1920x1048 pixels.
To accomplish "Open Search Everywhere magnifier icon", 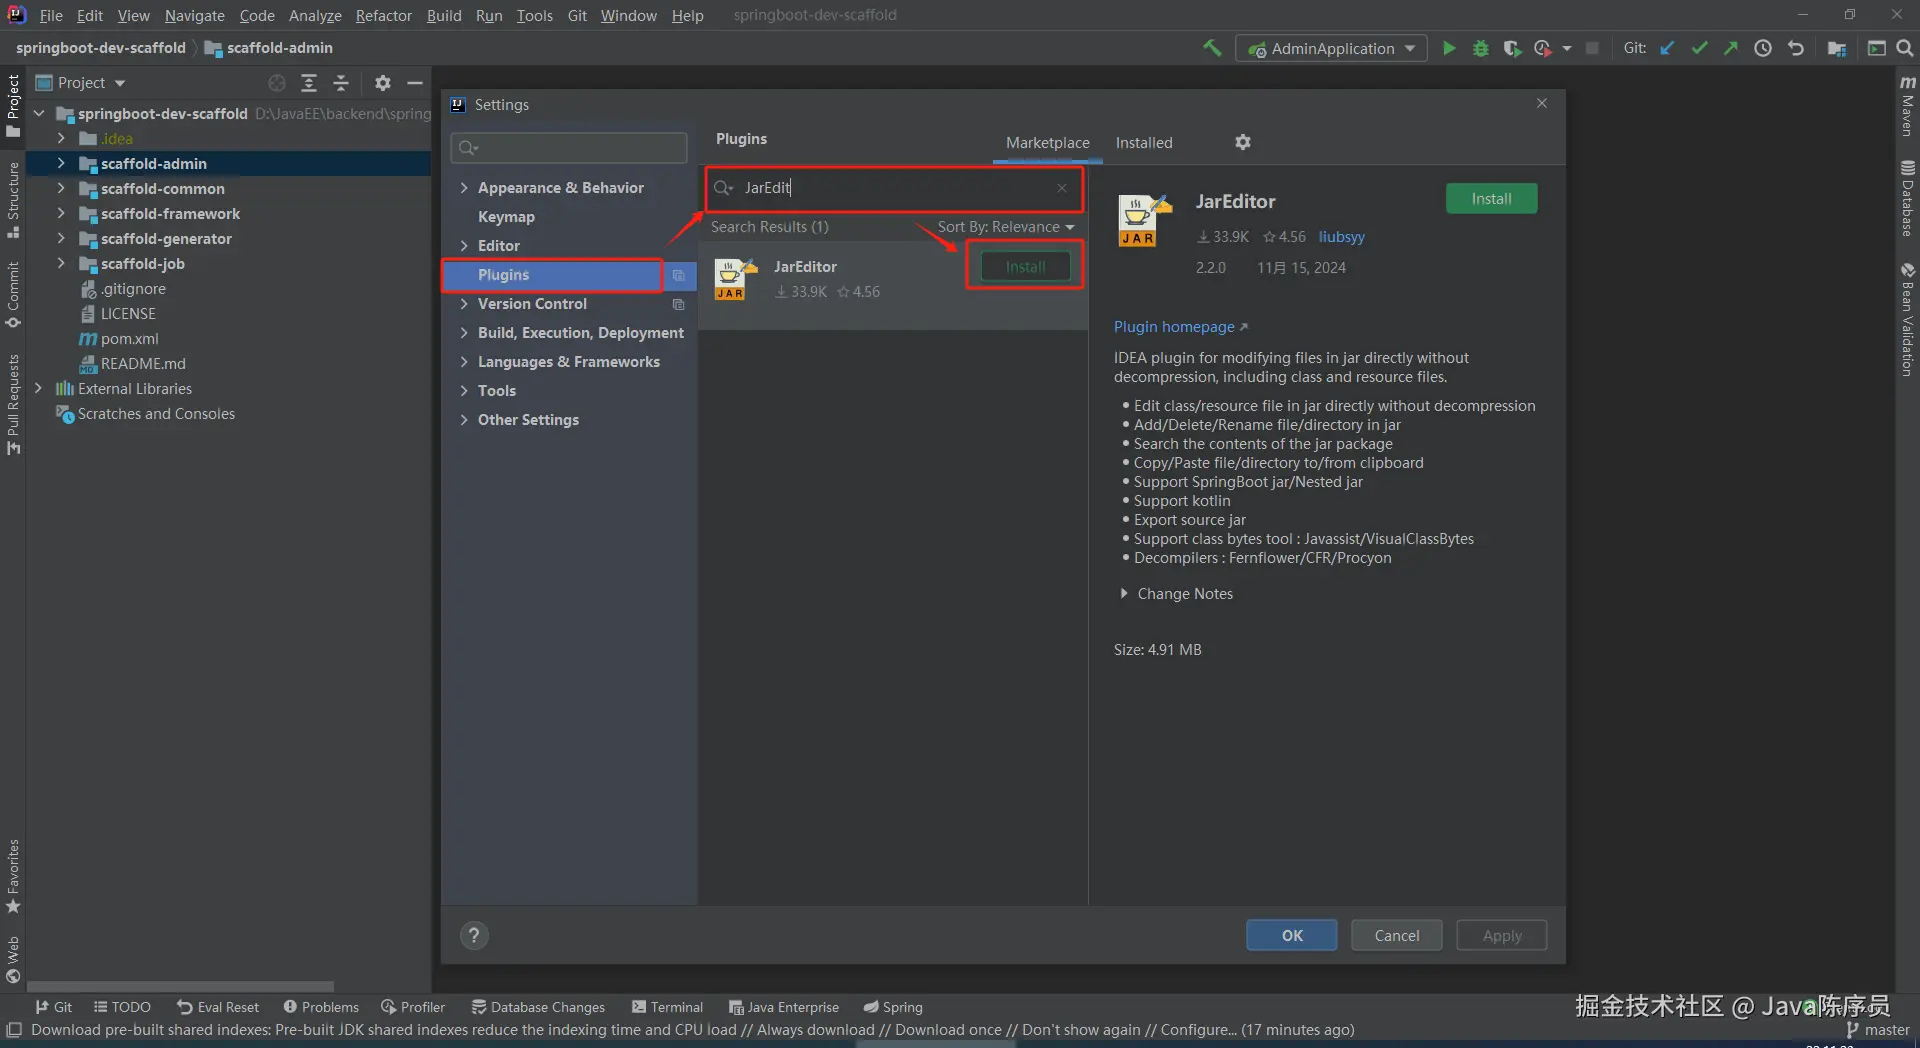I will 1905,48.
